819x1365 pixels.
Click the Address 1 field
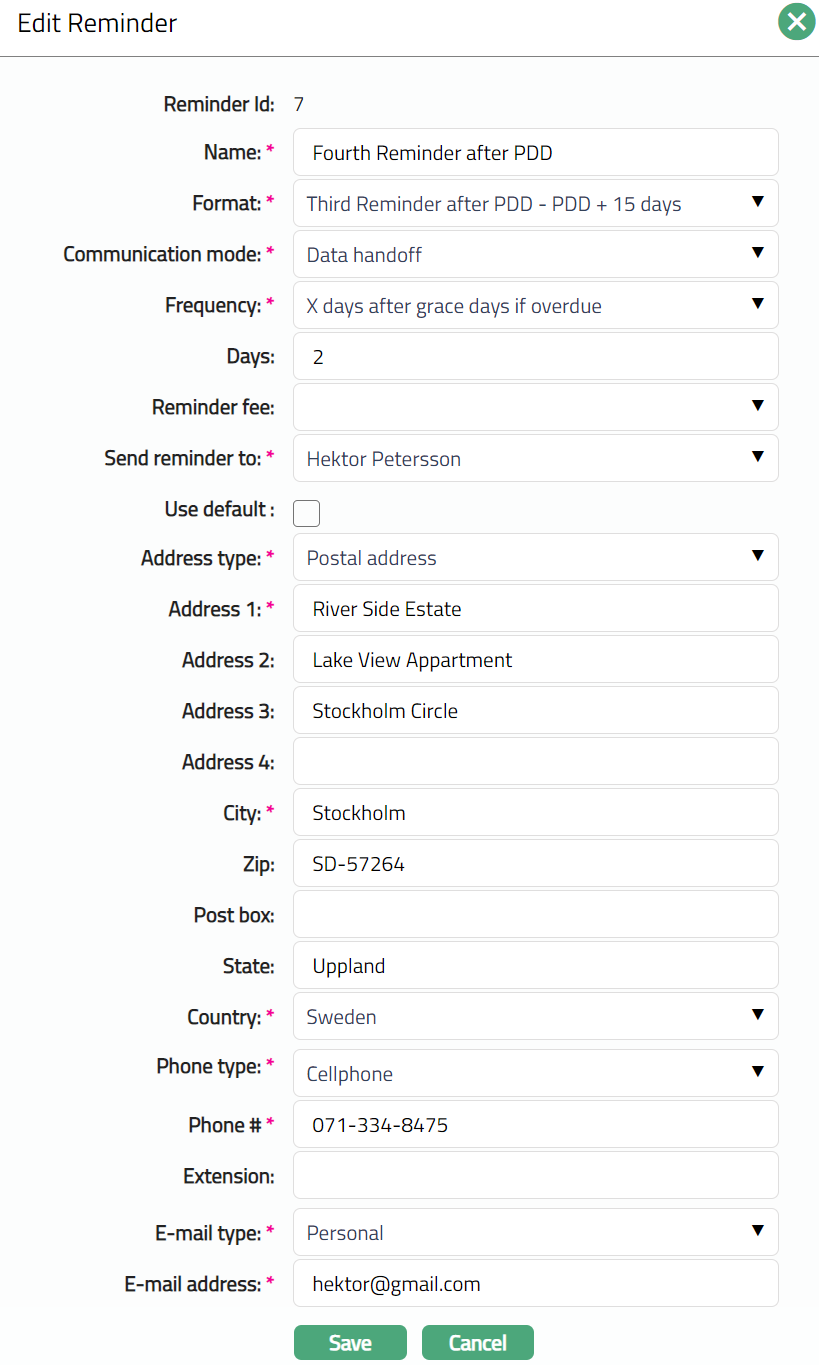coord(535,609)
